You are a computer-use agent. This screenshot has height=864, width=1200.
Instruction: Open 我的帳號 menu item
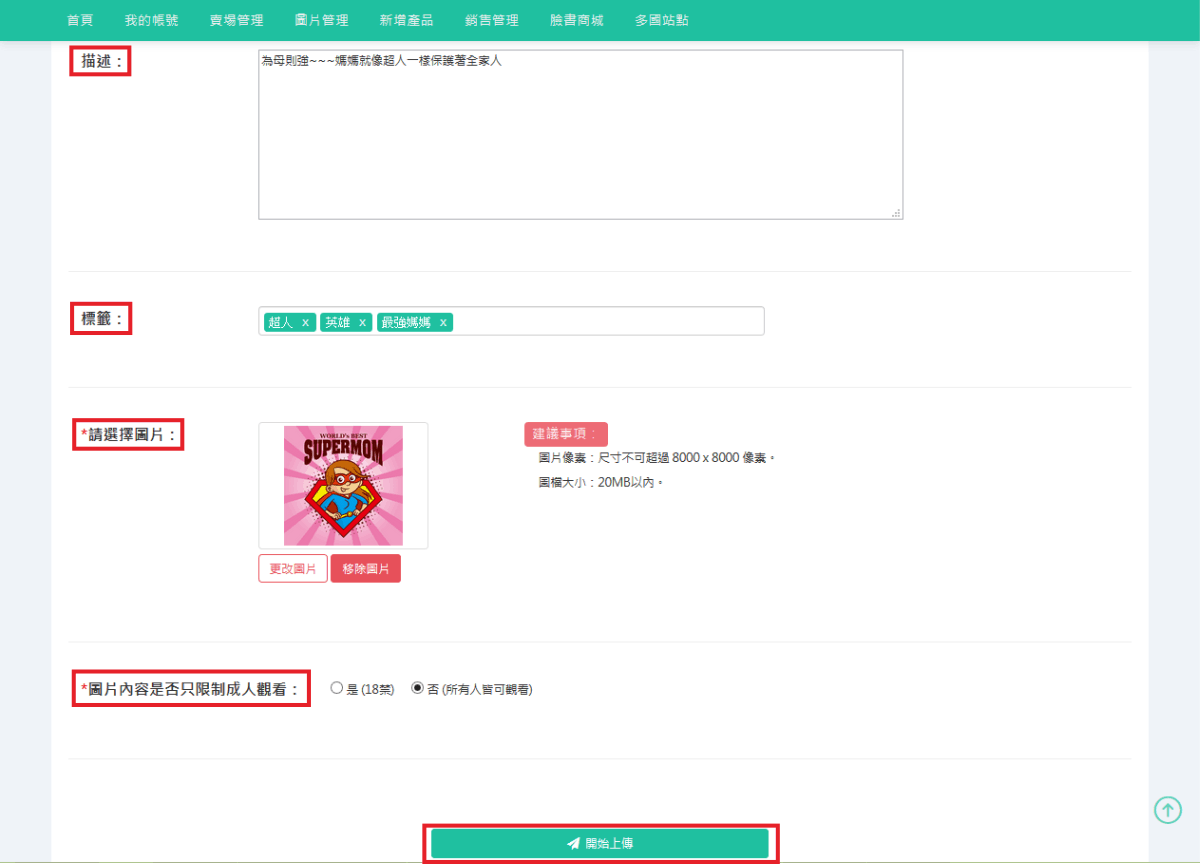(x=151, y=20)
